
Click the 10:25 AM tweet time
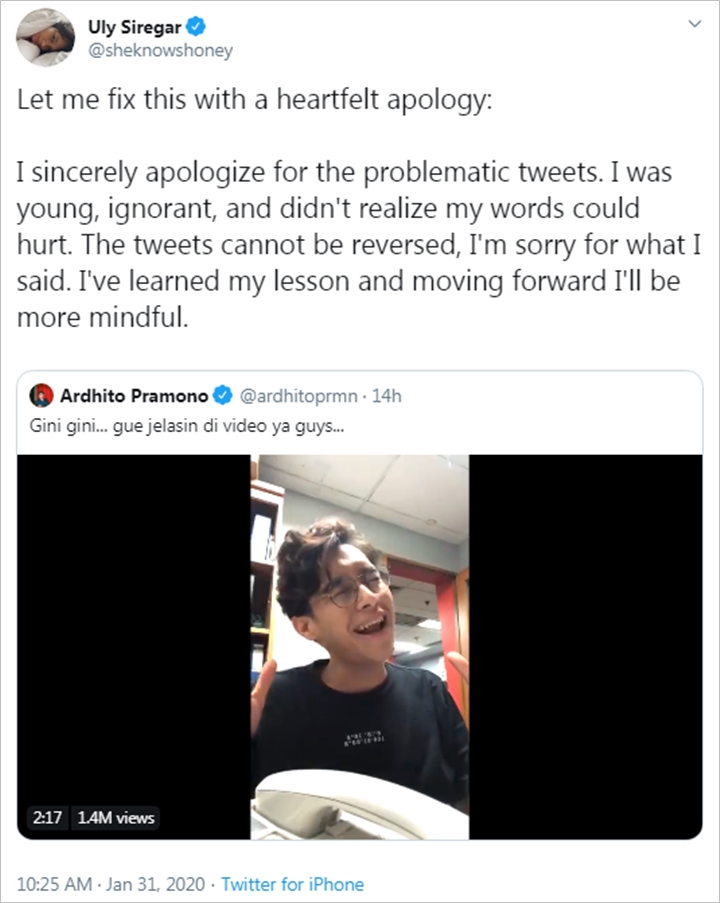tap(58, 884)
